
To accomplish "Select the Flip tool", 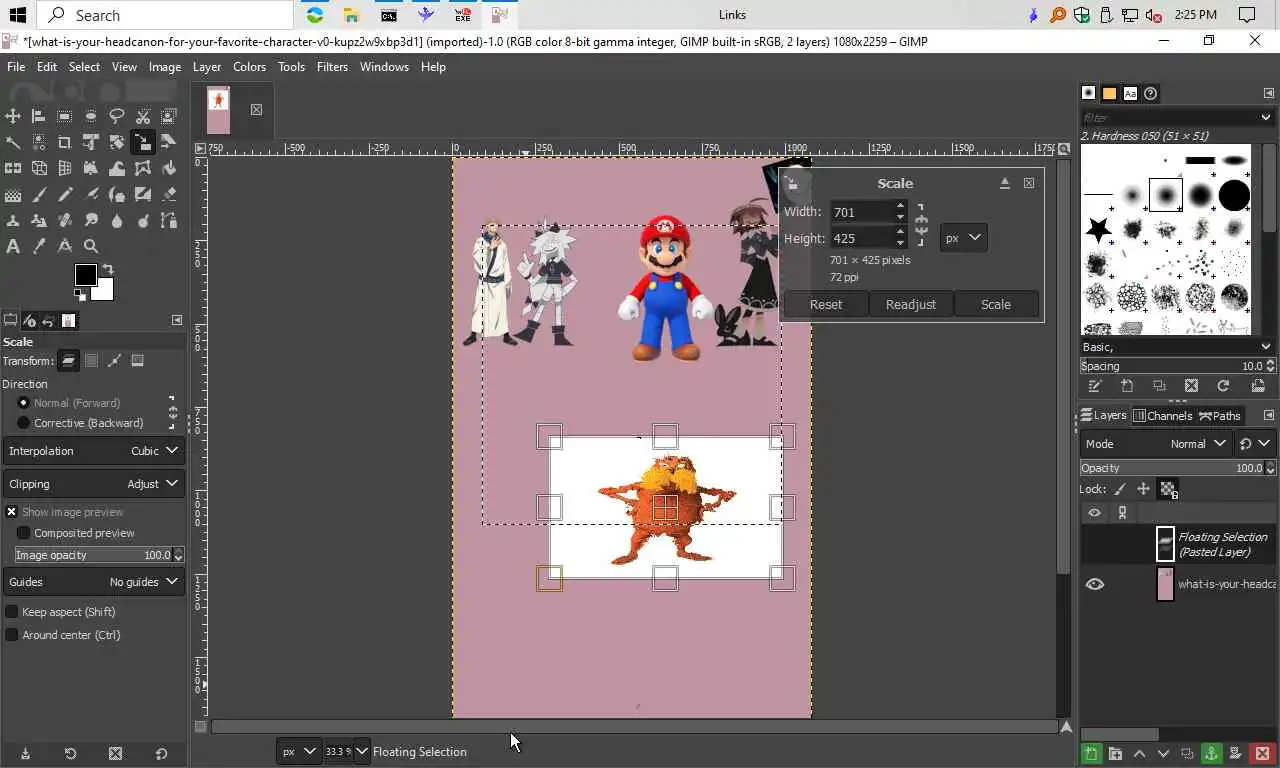I will click(x=13, y=168).
